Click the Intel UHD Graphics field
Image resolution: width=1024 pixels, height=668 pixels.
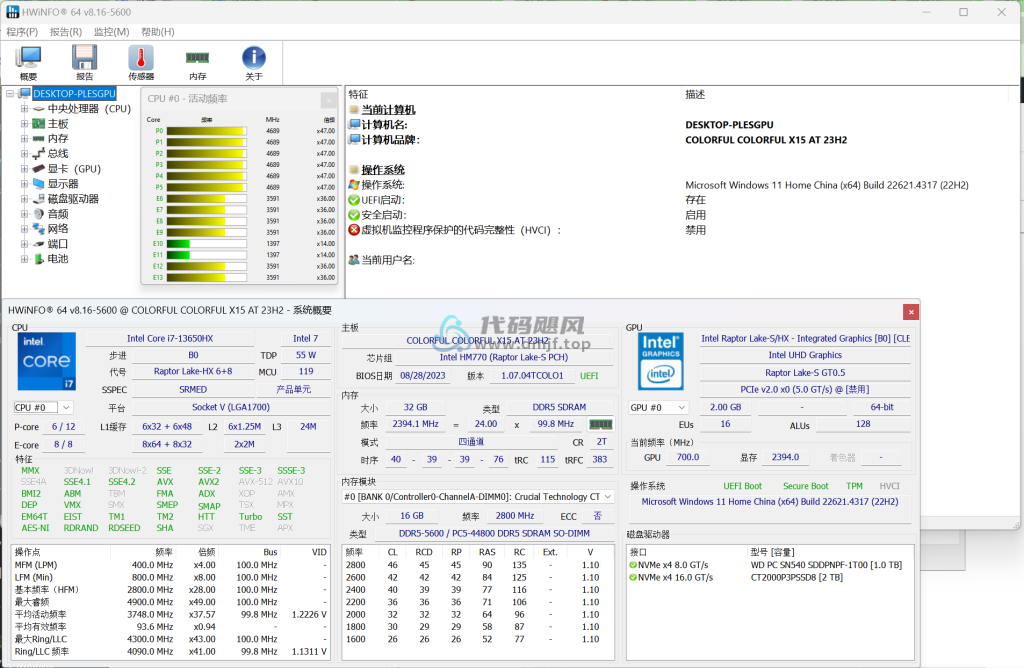[805, 355]
